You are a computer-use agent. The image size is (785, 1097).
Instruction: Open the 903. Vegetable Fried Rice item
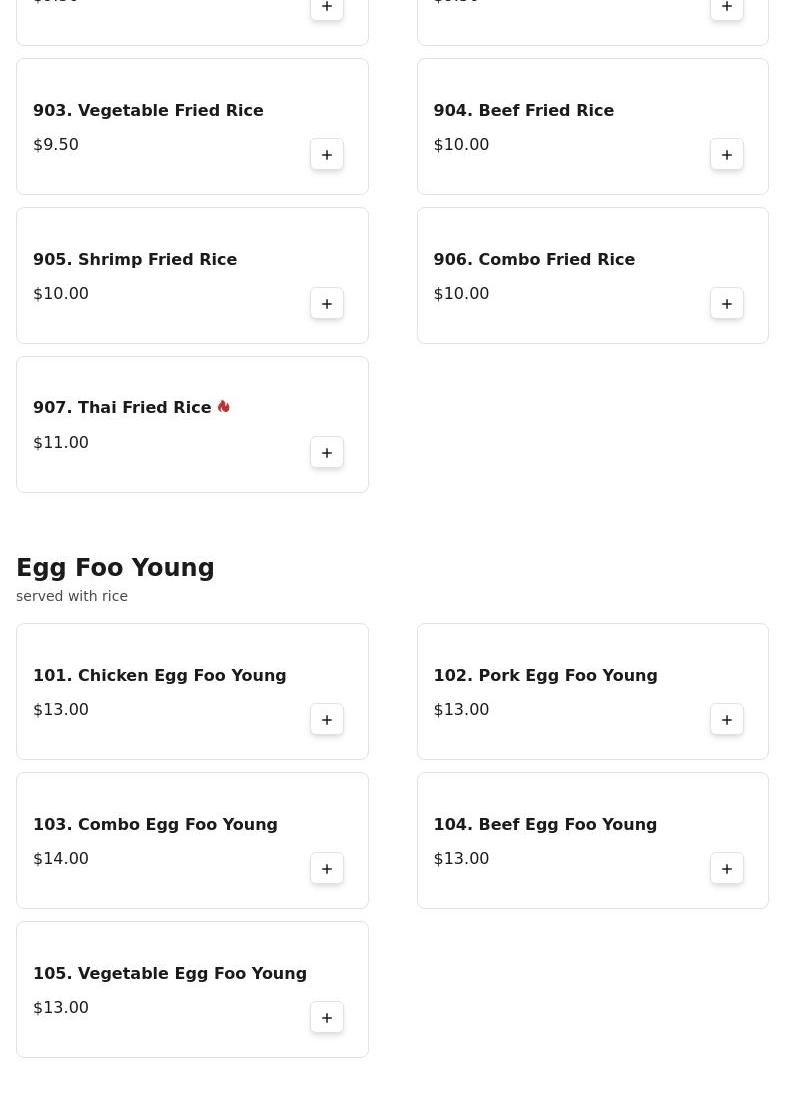click(x=148, y=111)
